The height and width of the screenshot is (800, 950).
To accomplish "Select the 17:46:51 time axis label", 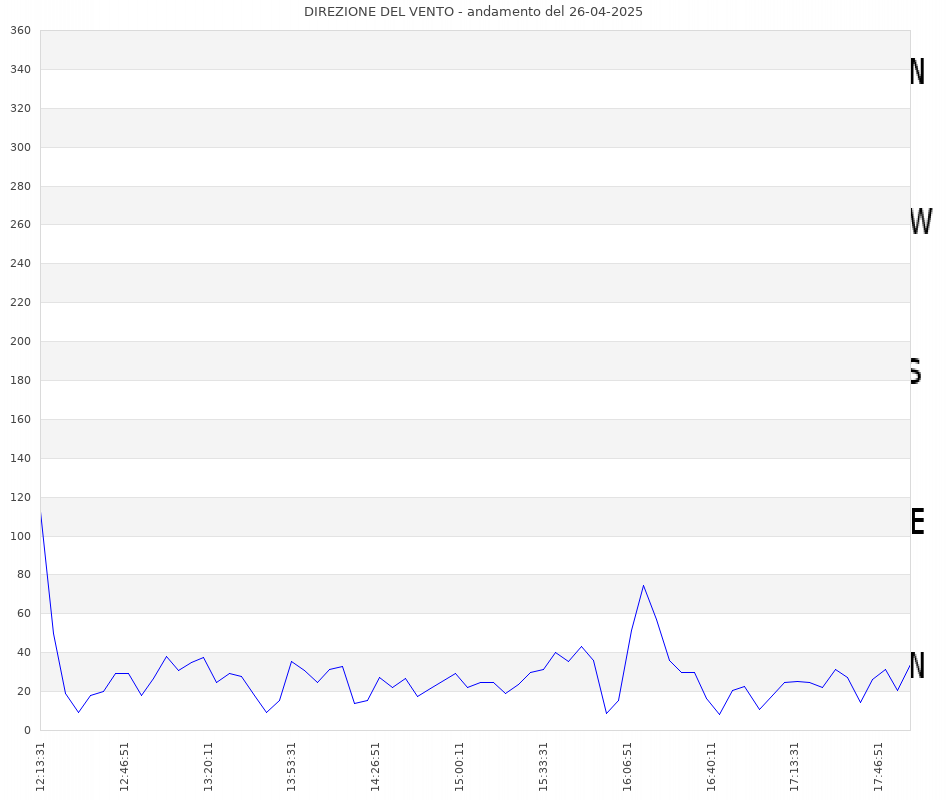I will (x=880, y=766).
